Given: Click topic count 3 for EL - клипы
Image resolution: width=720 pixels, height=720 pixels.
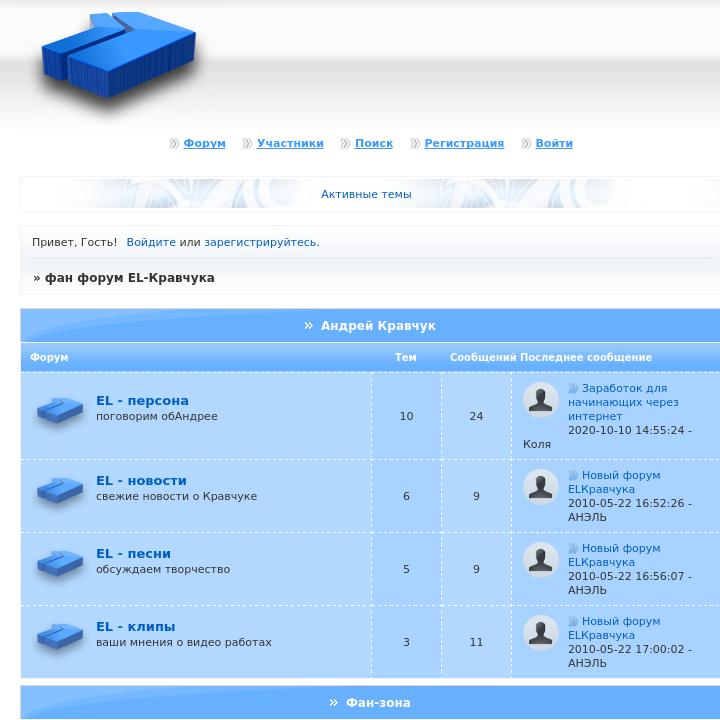Looking at the screenshot, I should [406, 642].
